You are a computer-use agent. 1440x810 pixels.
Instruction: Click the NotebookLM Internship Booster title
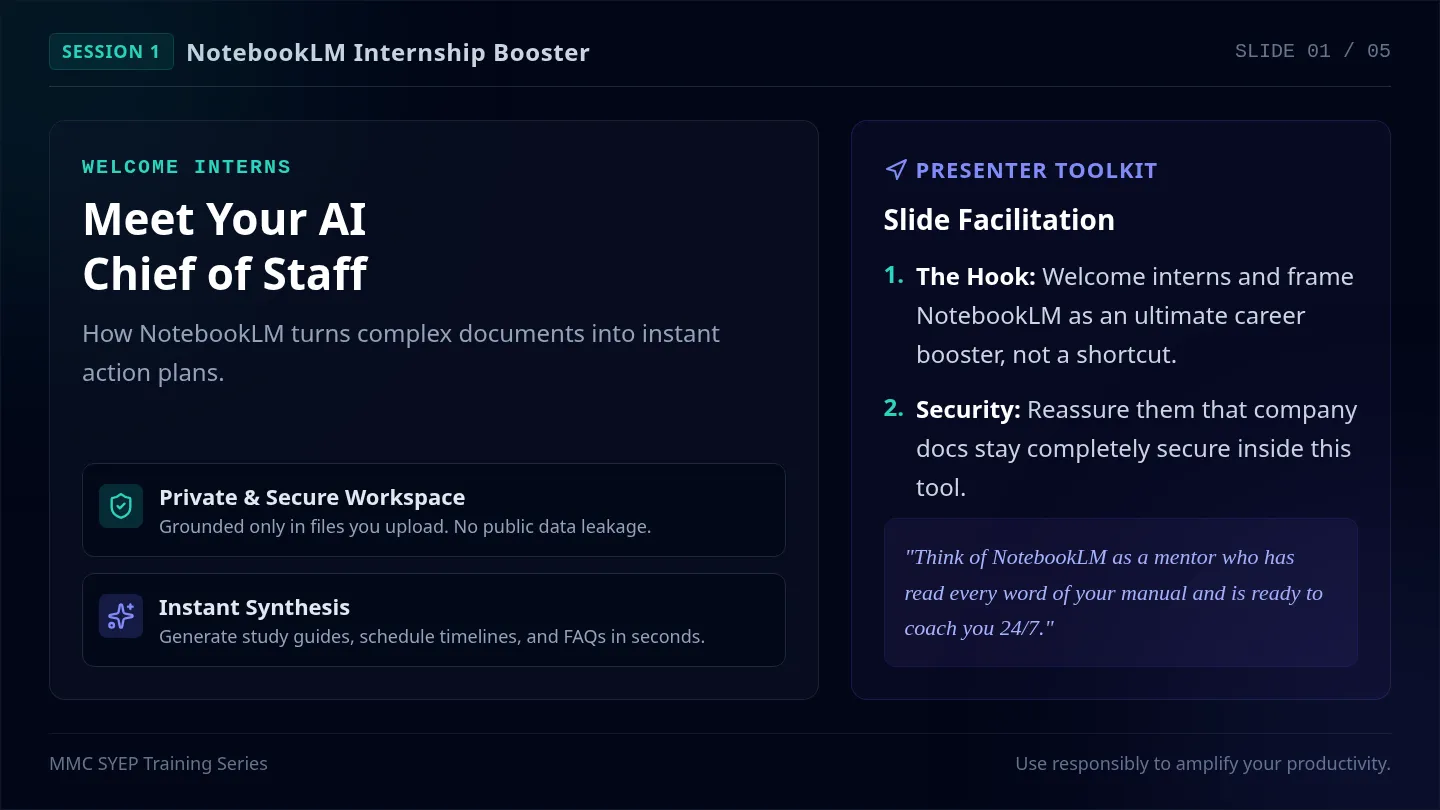388,52
